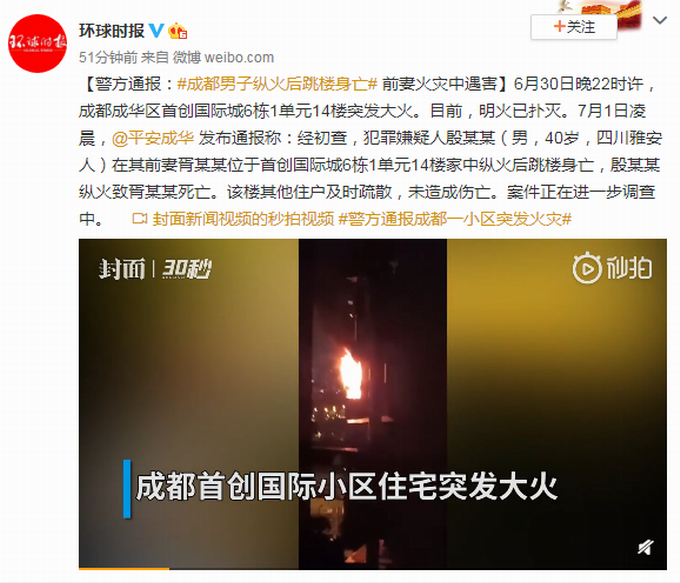Click the 秒拍 logo on video
680x583 pixels.
[612, 268]
